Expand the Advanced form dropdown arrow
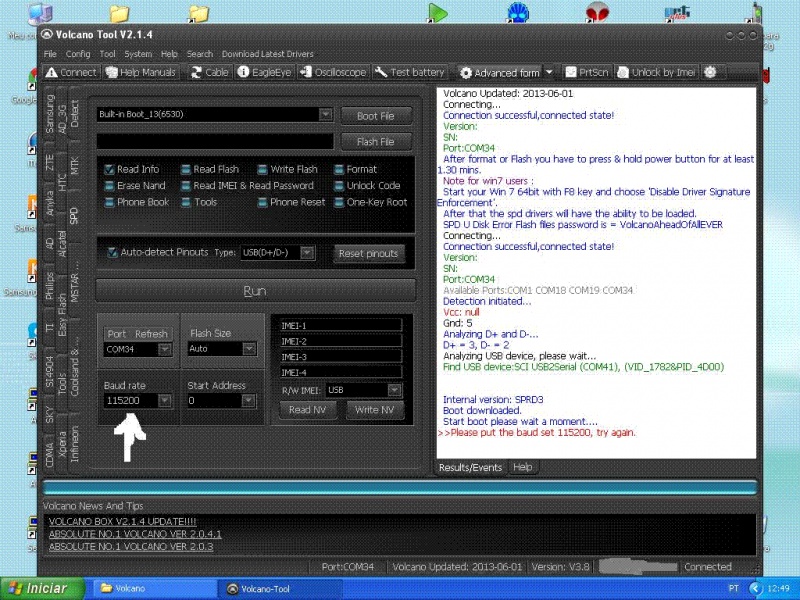 (549, 72)
